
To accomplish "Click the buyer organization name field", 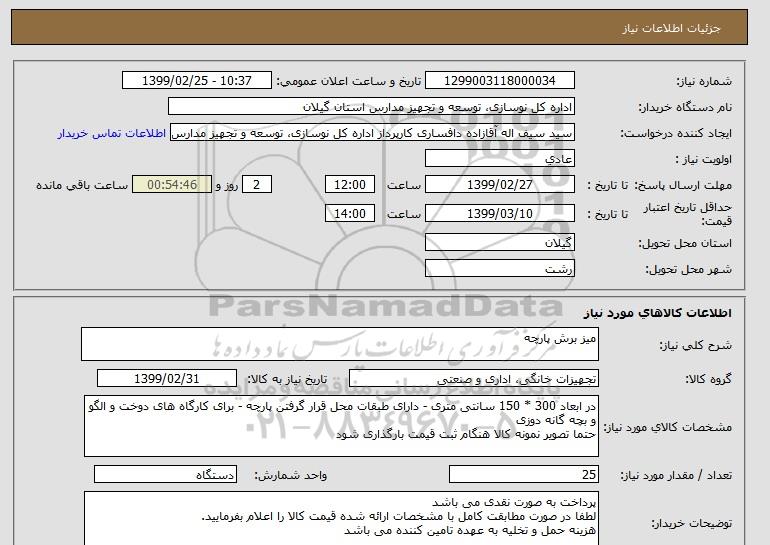I will click(371, 107).
